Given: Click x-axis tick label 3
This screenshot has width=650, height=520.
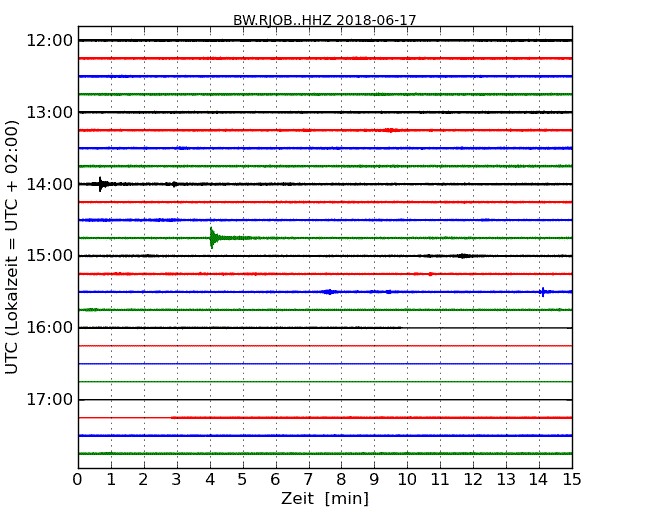Looking at the screenshot, I should (177, 480).
